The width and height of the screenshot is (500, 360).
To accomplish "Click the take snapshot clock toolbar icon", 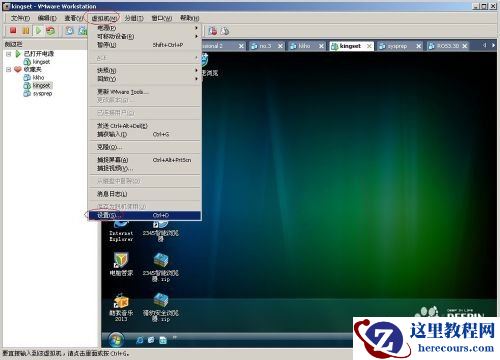I will pyautogui.click(x=69, y=31).
